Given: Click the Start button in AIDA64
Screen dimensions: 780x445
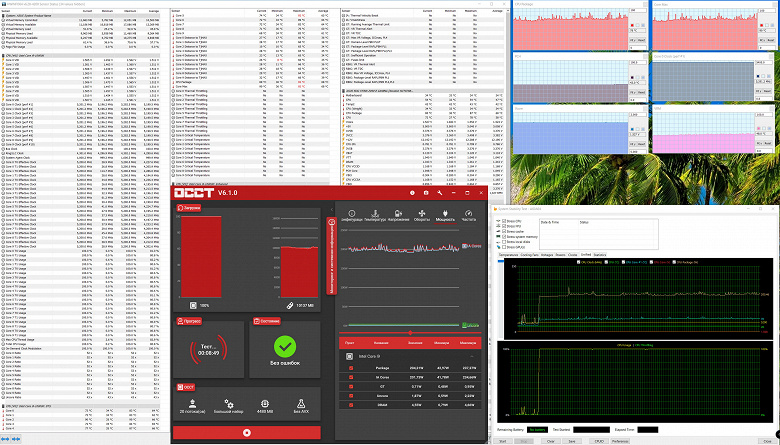Looking at the screenshot, I should 502,441.
